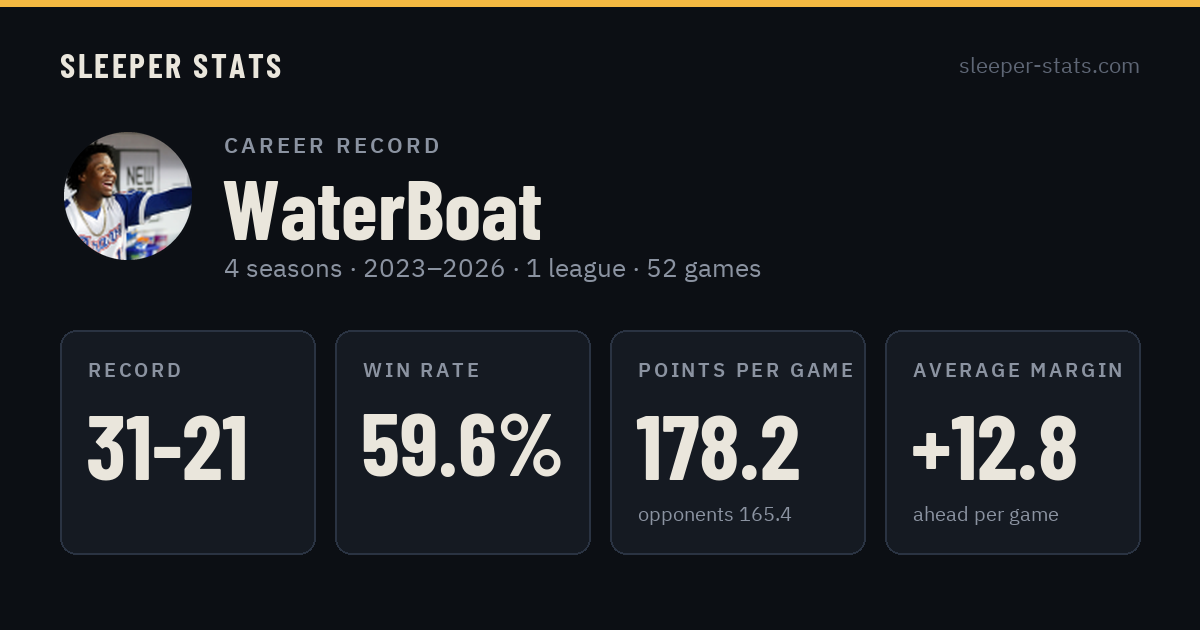Open the AVERAGE MARGIN stat card
This screenshot has height=630, width=1200.
(1013, 442)
